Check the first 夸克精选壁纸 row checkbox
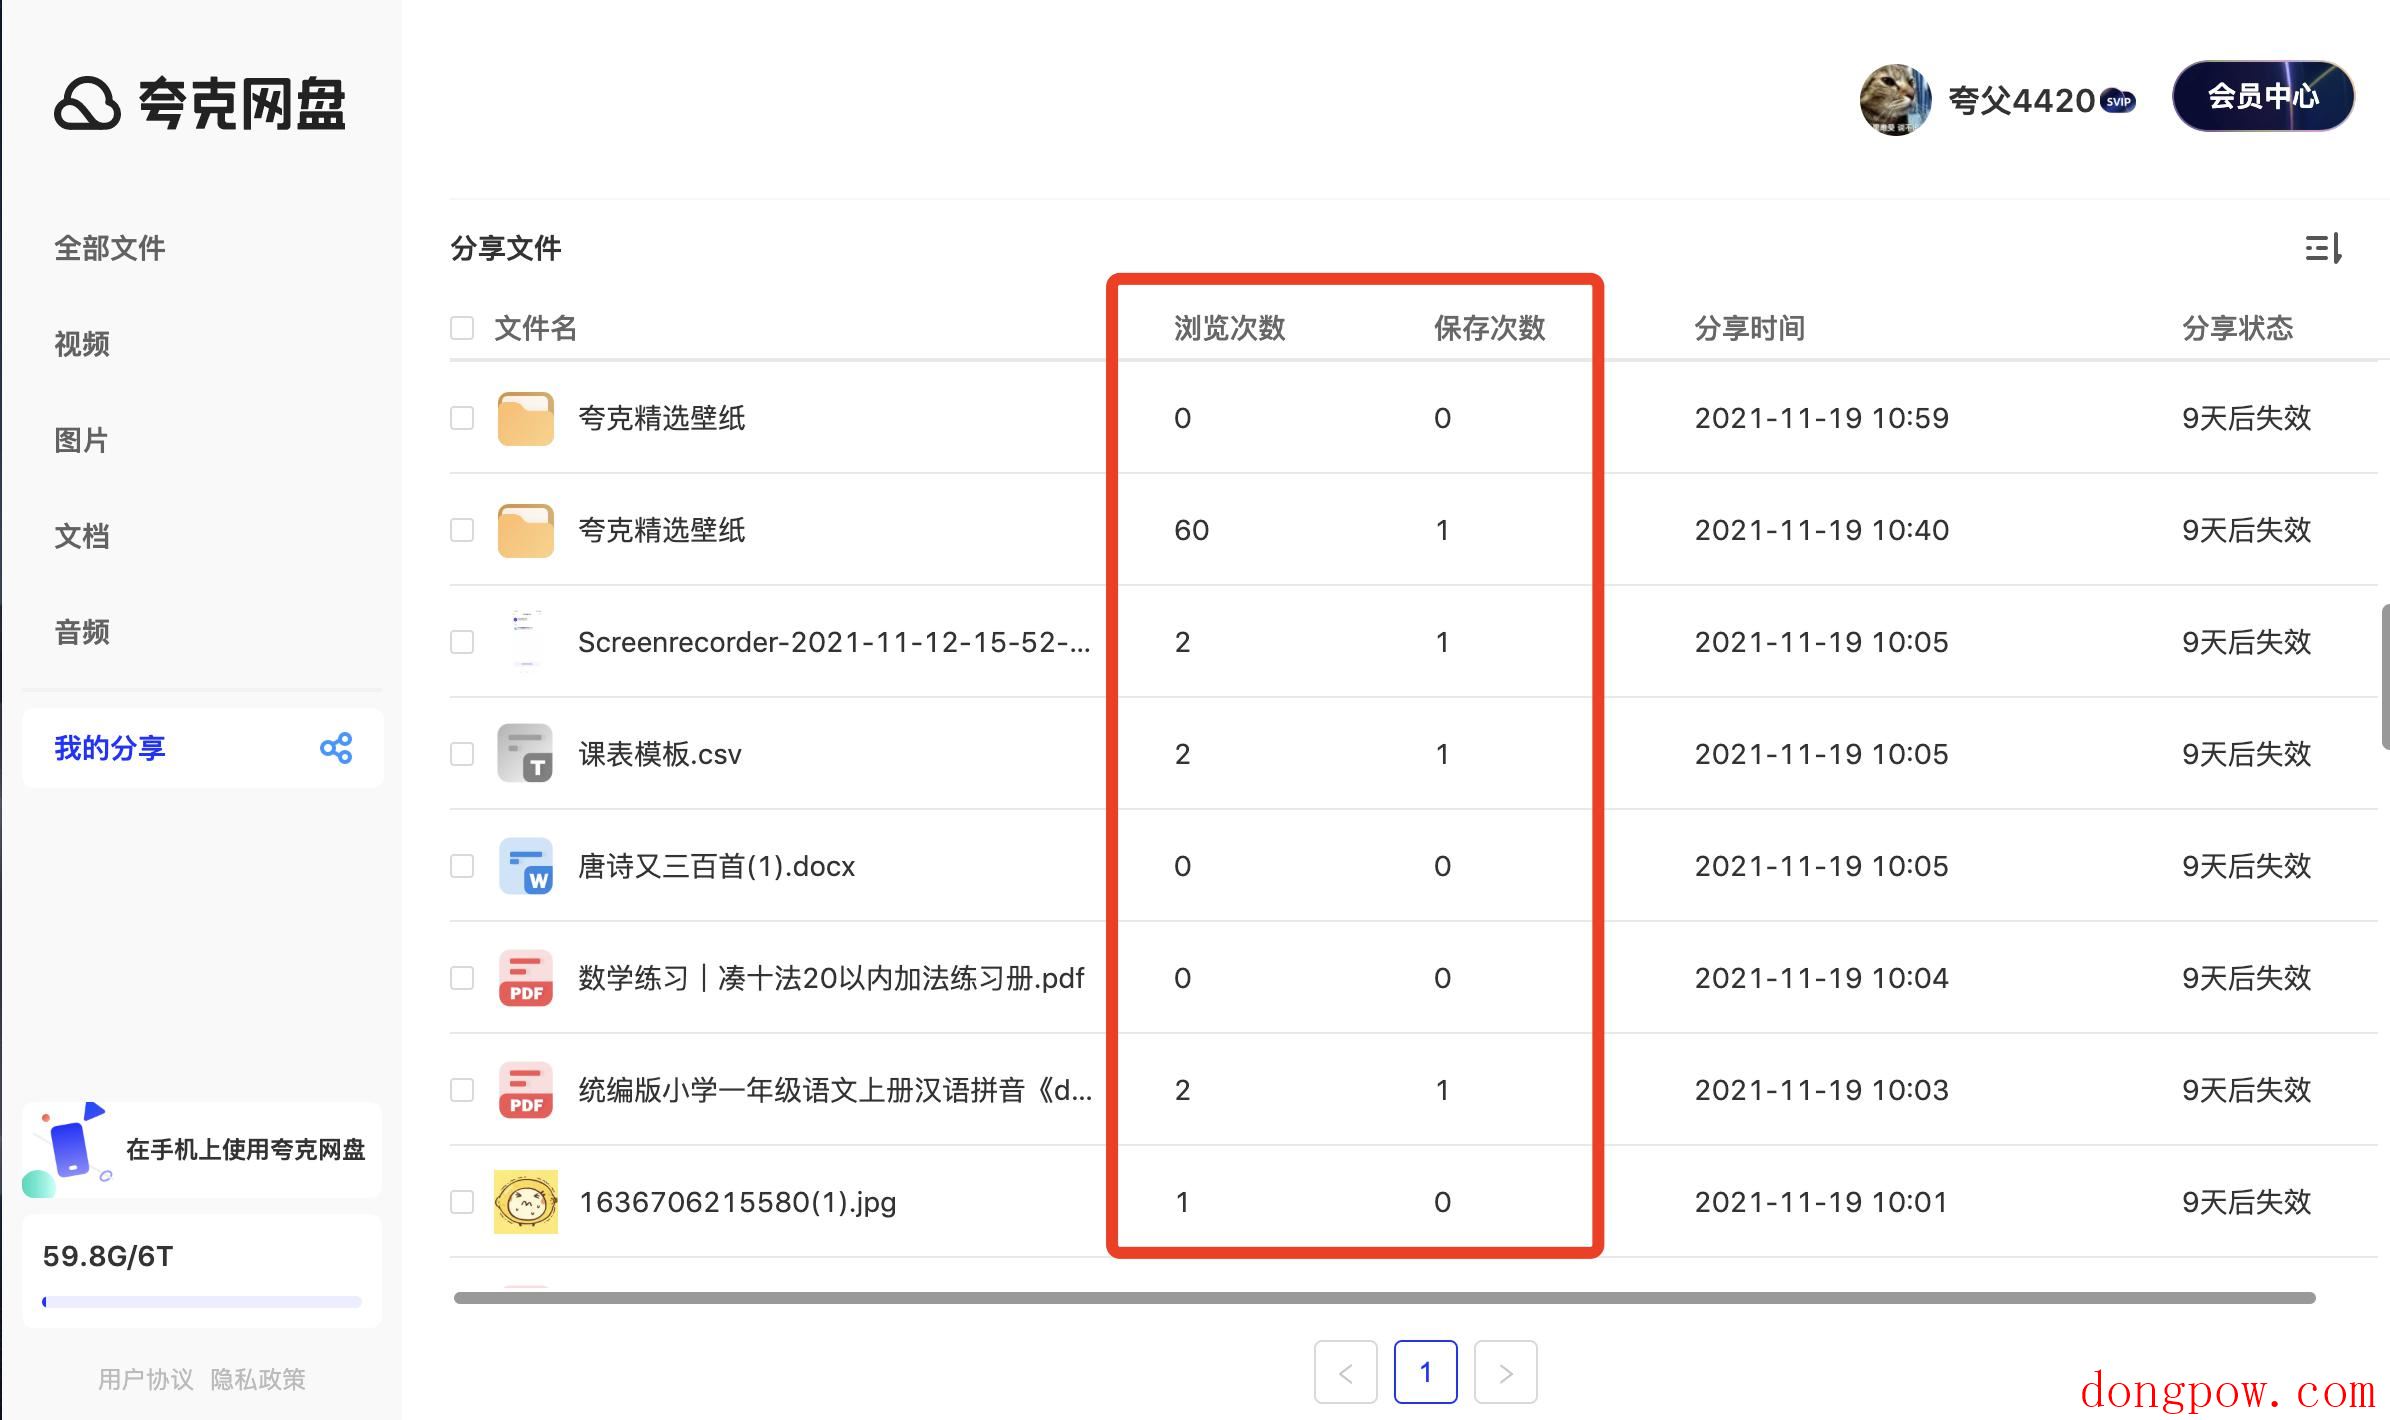Screen dimensions: 2390x1420 (x=462, y=418)
